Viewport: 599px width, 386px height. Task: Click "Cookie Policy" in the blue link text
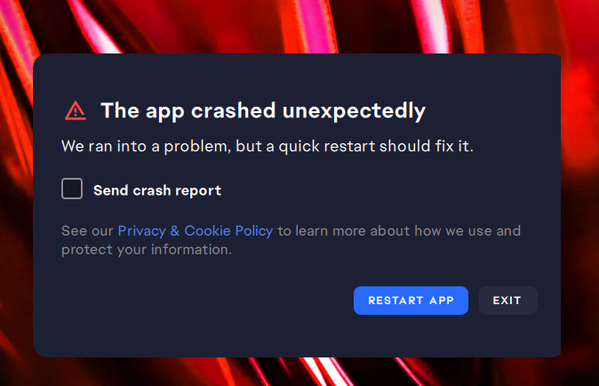228,231
